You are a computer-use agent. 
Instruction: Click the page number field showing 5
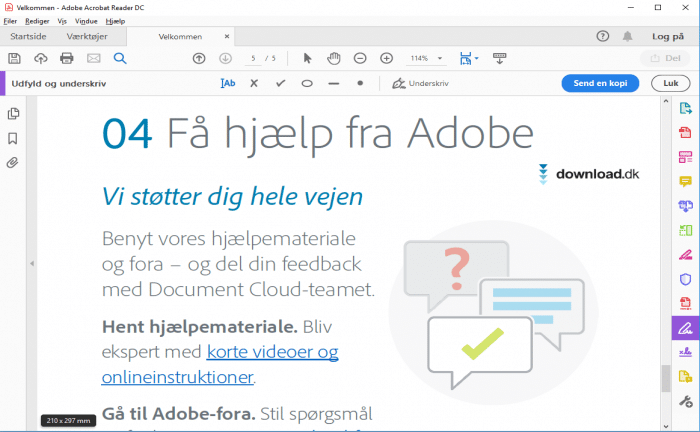[x=253, y=58]
